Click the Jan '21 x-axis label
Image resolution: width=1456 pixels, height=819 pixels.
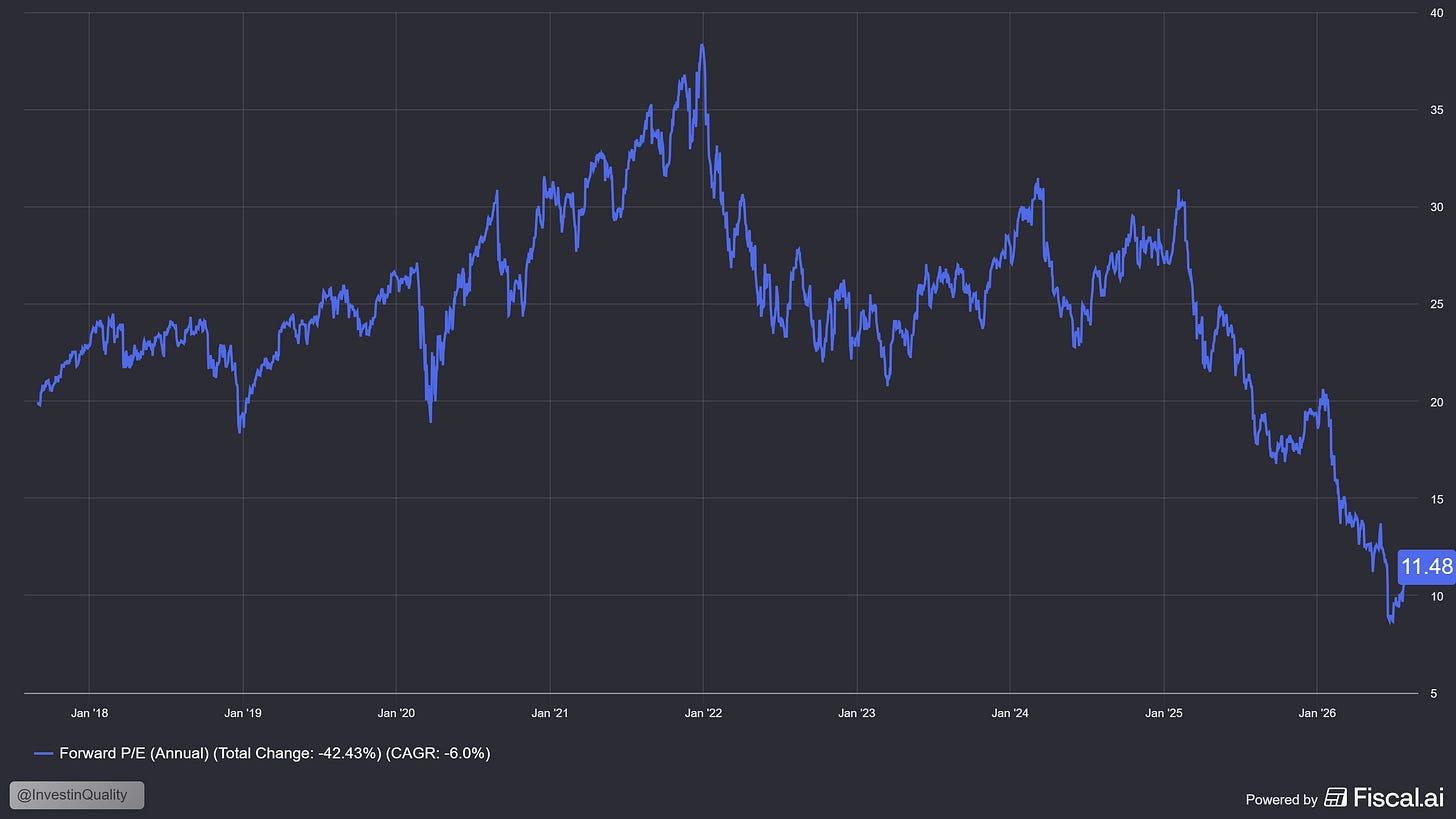[550, 713]
